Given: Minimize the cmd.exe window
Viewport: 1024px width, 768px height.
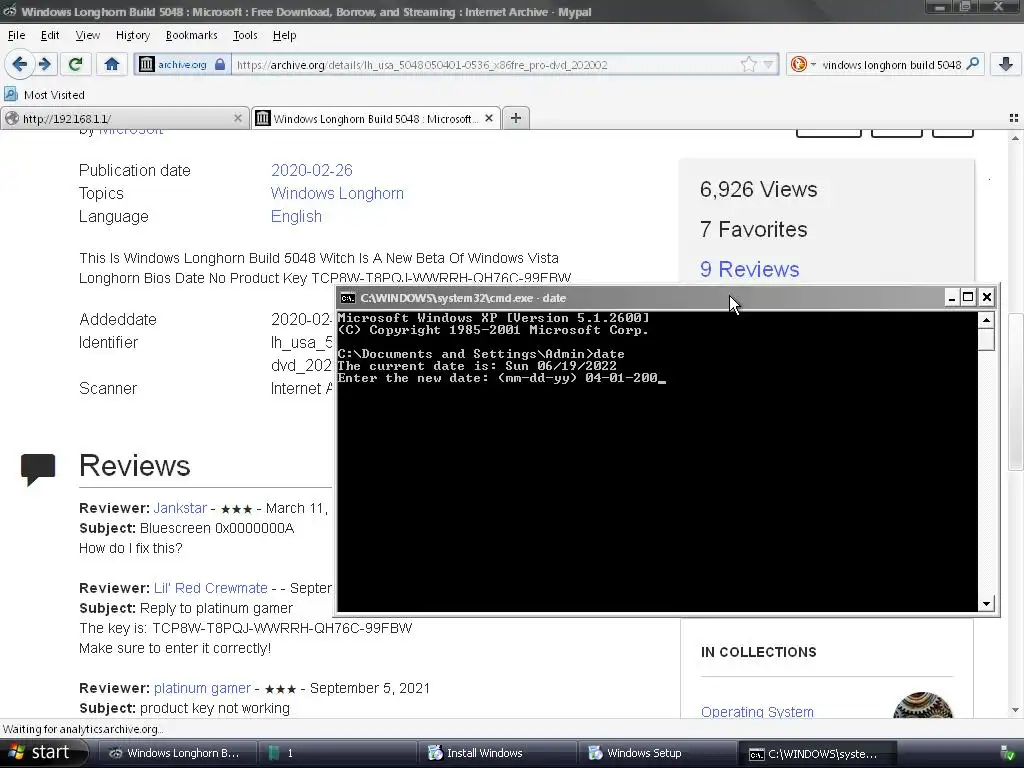Looking at the screenshot, I should tap(952, 298).
